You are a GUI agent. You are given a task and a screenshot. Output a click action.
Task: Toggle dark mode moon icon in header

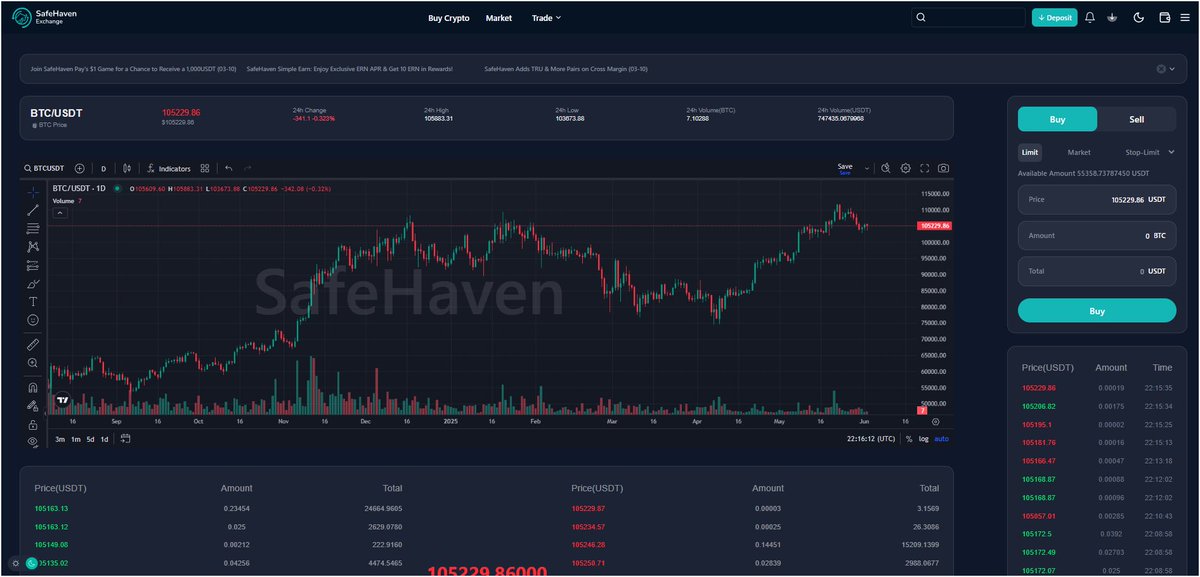point(1139,17)
